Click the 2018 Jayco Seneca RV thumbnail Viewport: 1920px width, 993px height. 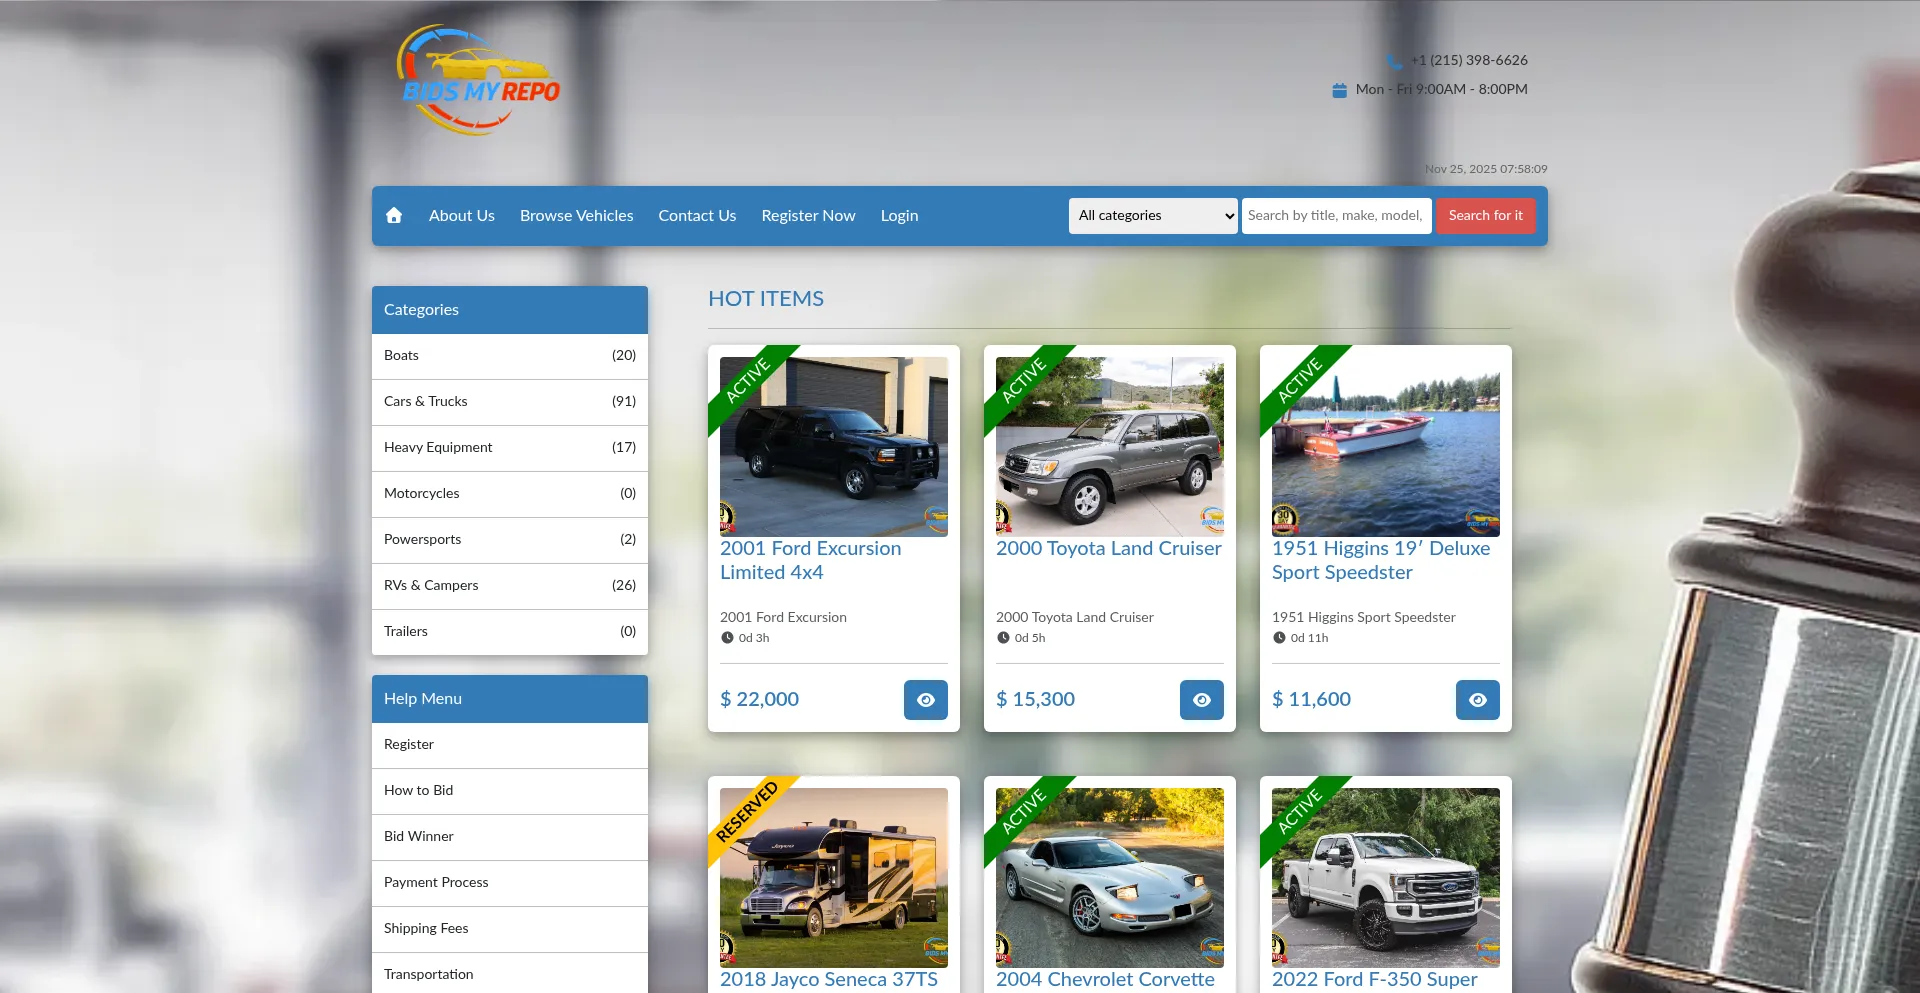(x=833, y=877)
